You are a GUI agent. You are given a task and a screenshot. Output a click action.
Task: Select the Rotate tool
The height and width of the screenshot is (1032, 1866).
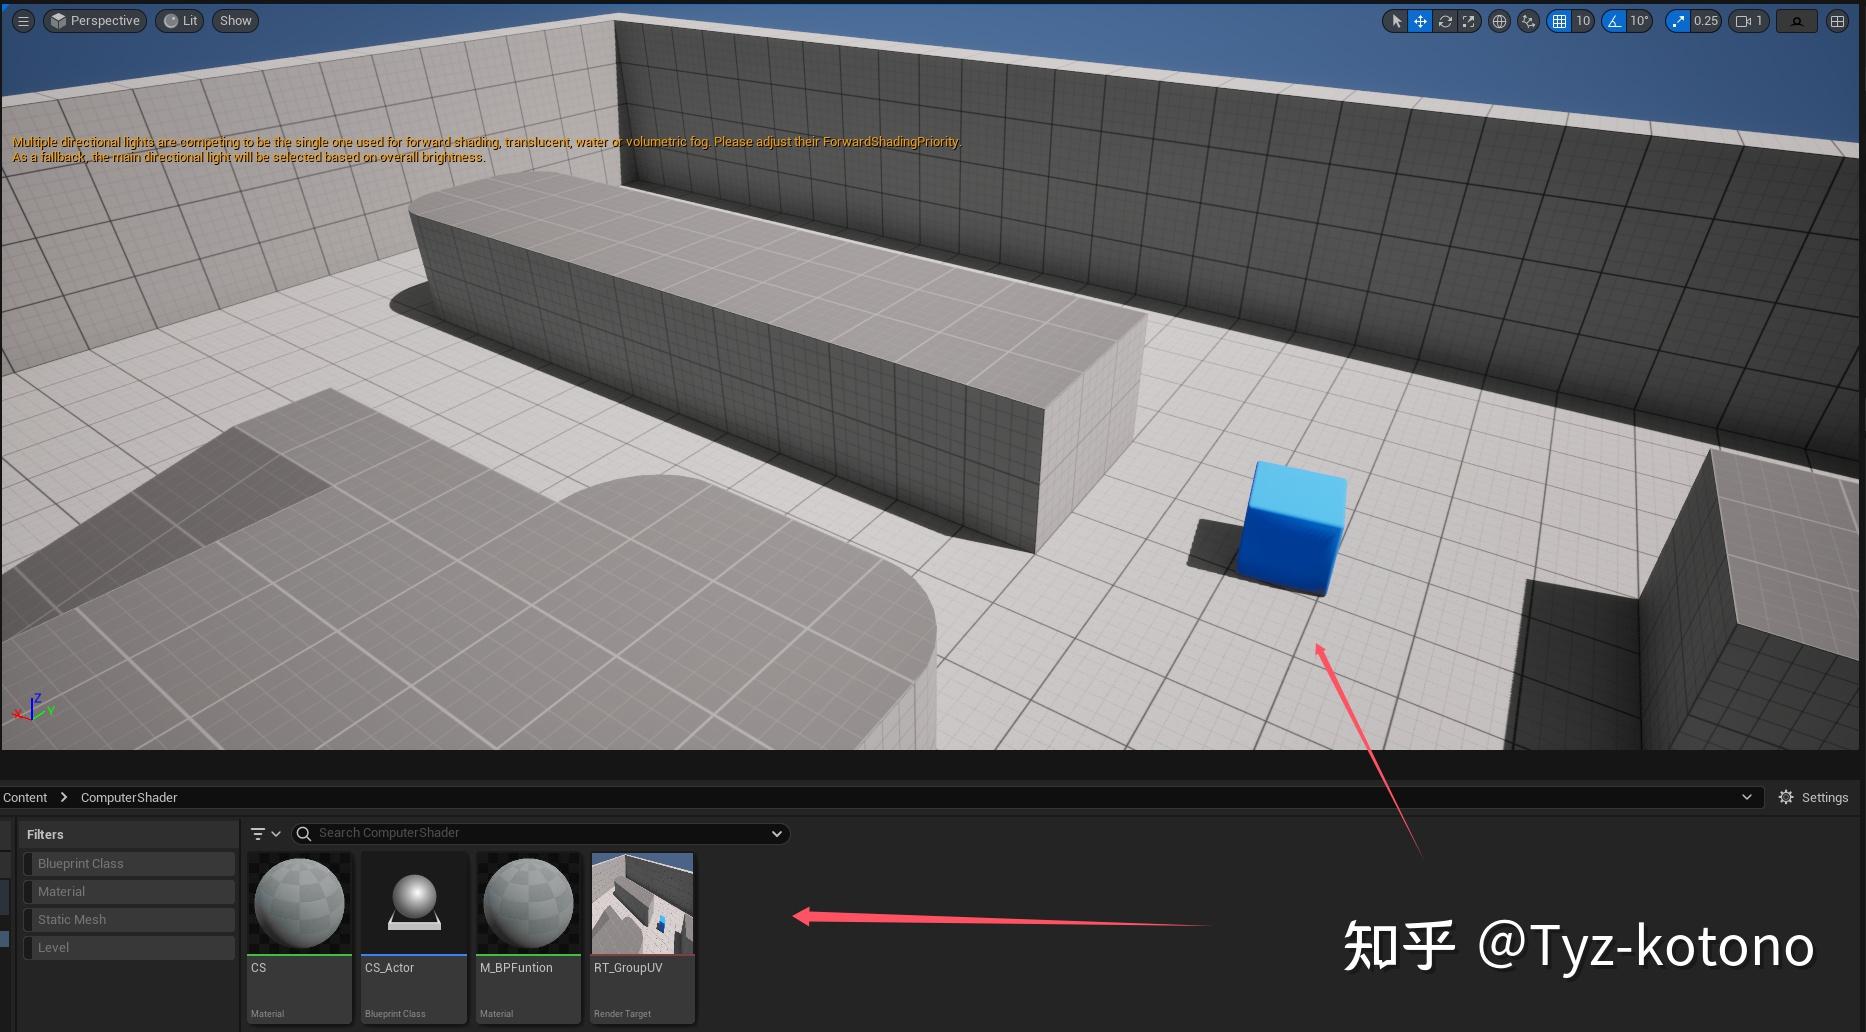coord(1445,20)
